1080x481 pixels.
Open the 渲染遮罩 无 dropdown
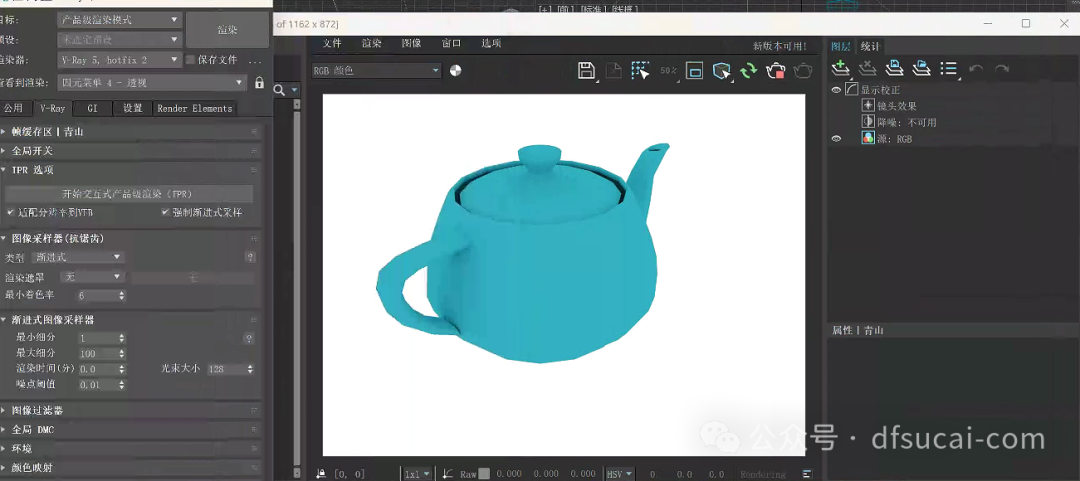click(x=92, y=277)
